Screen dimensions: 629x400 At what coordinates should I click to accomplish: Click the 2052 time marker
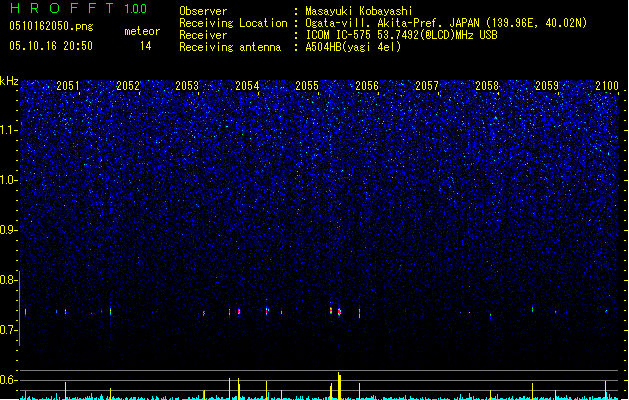pyautogui.click(x=128, y=86)
